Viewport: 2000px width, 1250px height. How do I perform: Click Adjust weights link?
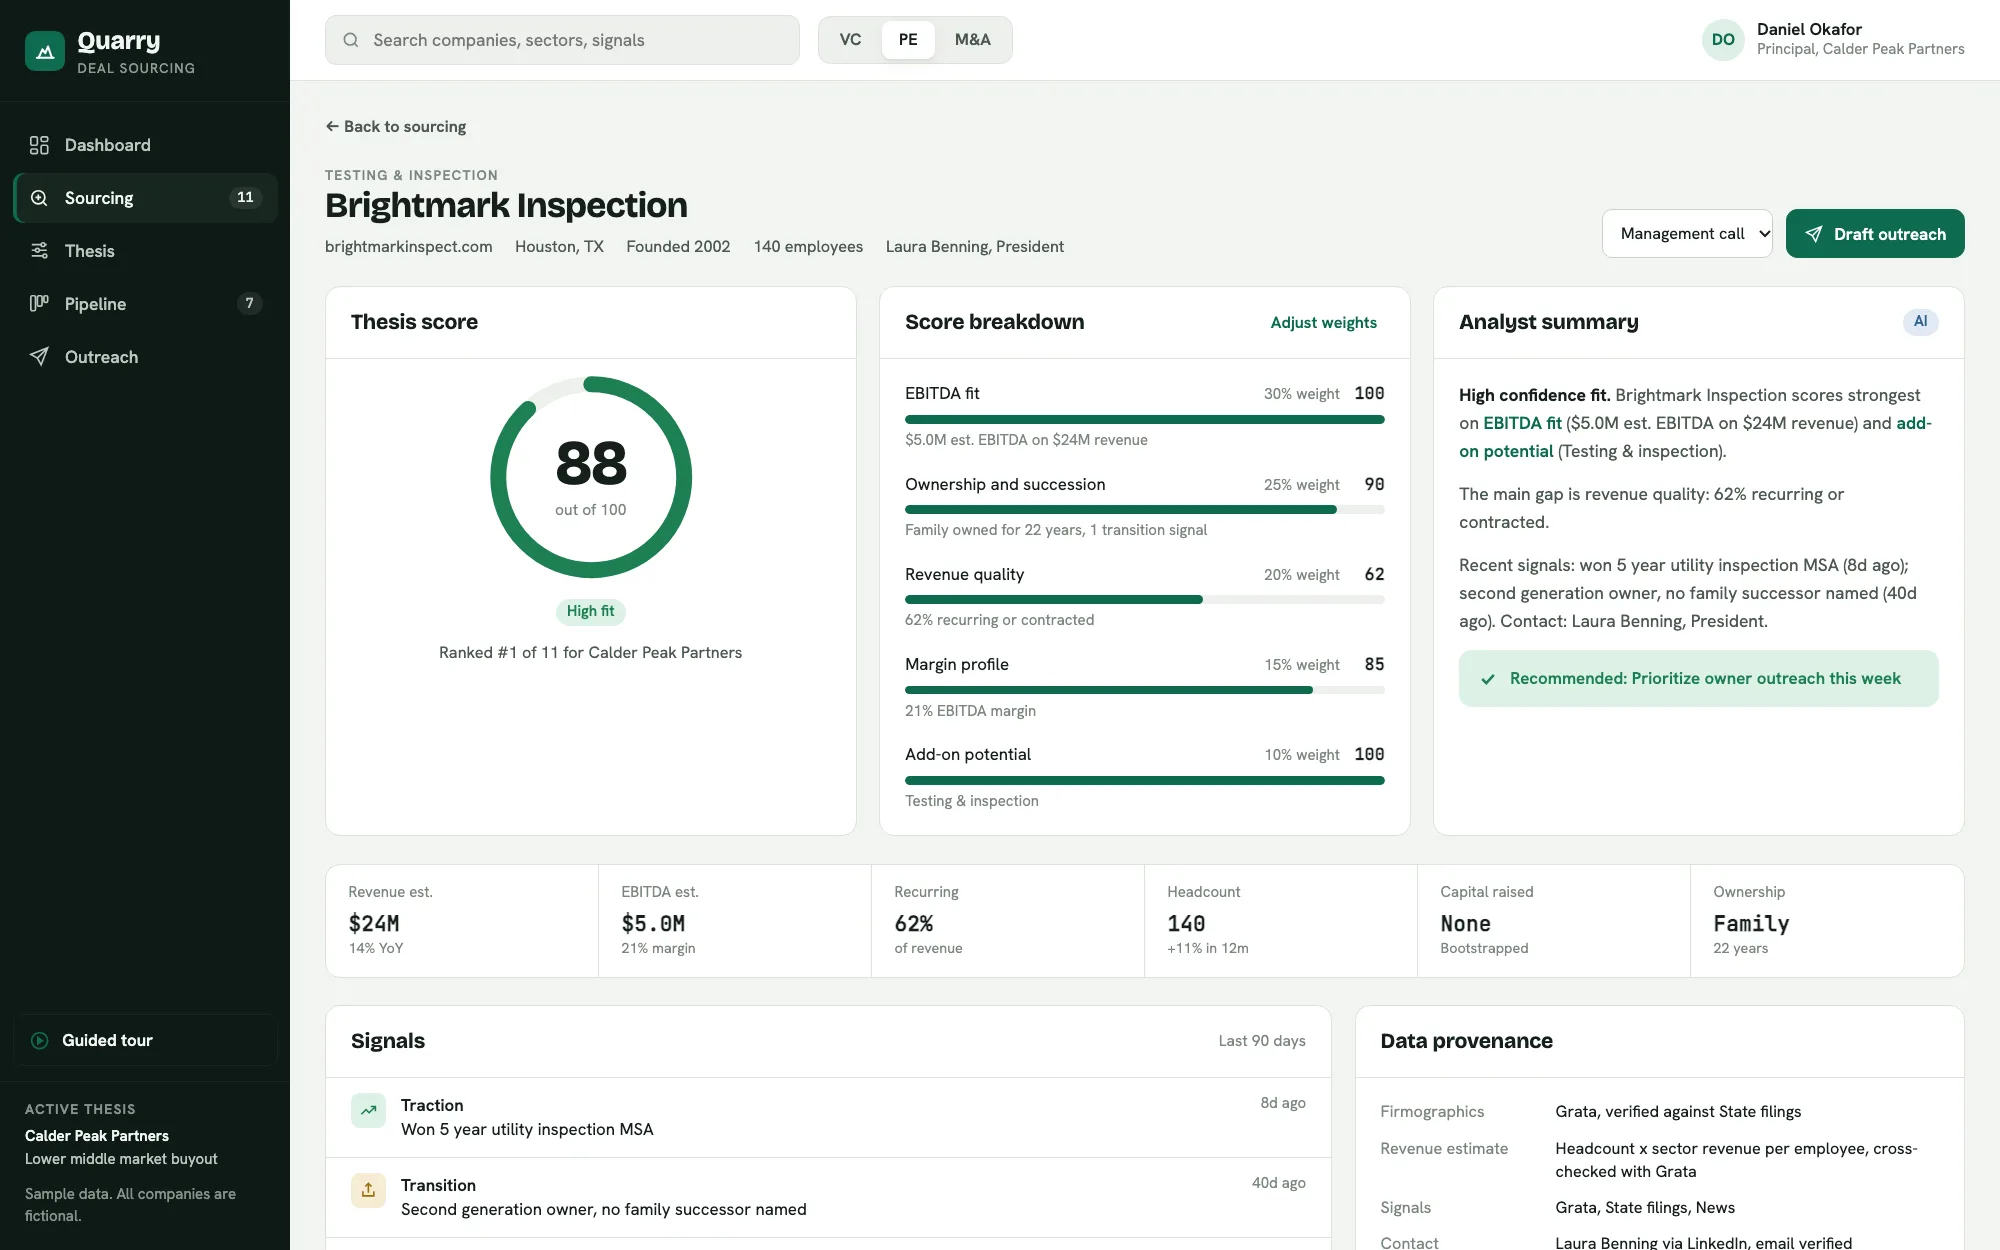click(1323, 322)
